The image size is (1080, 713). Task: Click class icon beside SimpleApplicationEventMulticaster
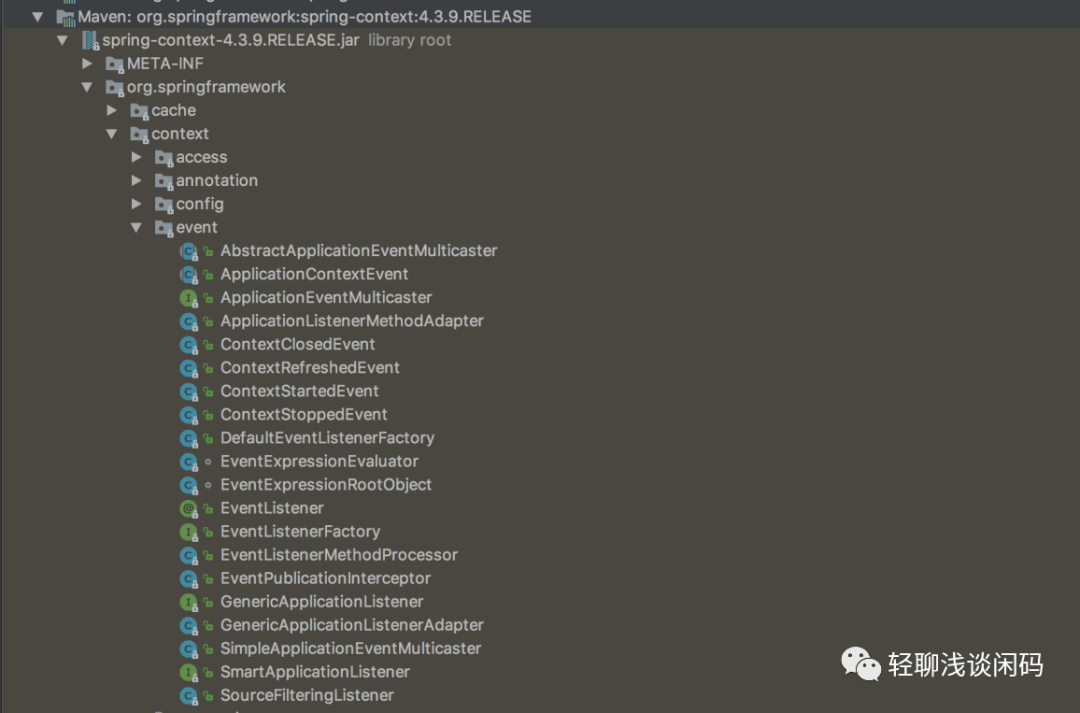(189, 650)
